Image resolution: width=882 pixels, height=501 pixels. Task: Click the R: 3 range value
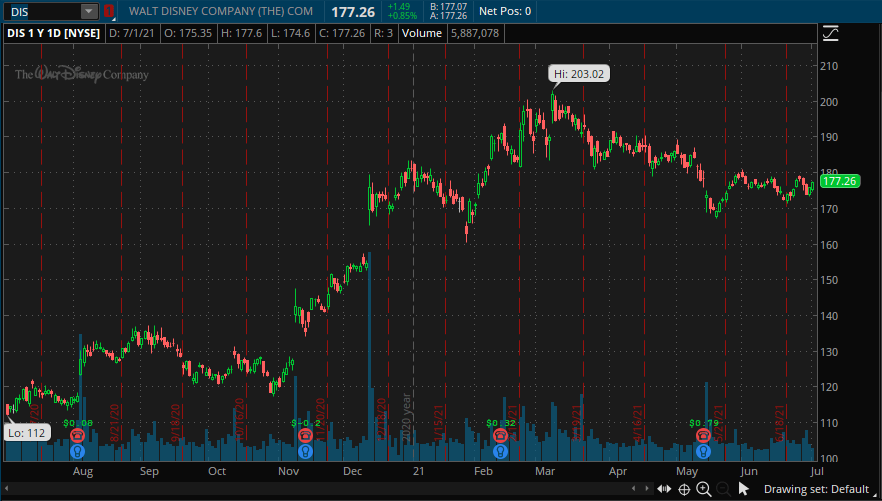point(383,33)
